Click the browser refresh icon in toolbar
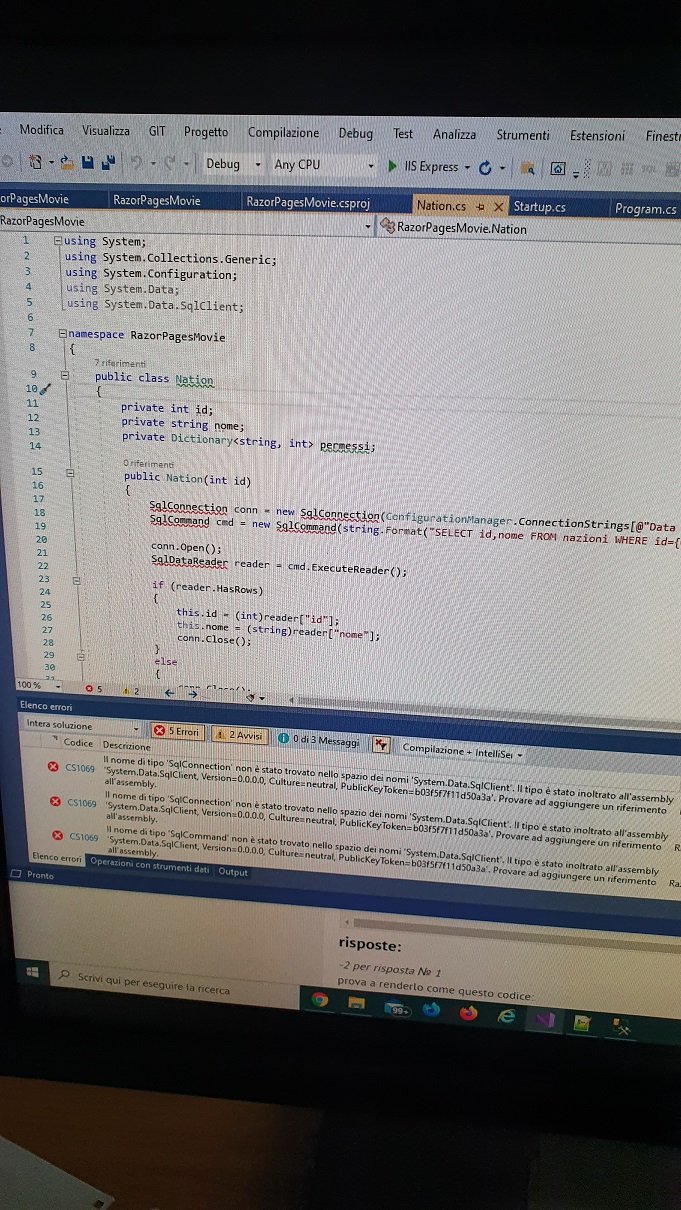The image size is (681, 1210). coord(485,168)
